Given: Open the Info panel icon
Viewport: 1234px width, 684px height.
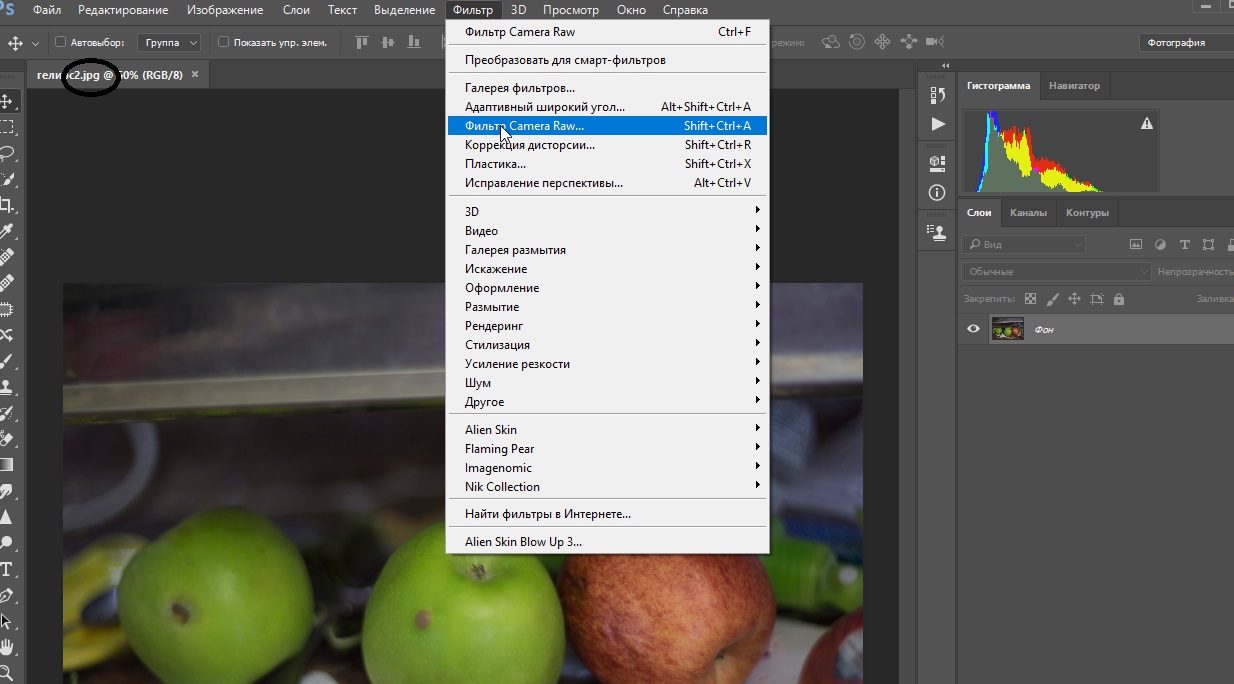Looking at the screenshot, I should 937,192.
